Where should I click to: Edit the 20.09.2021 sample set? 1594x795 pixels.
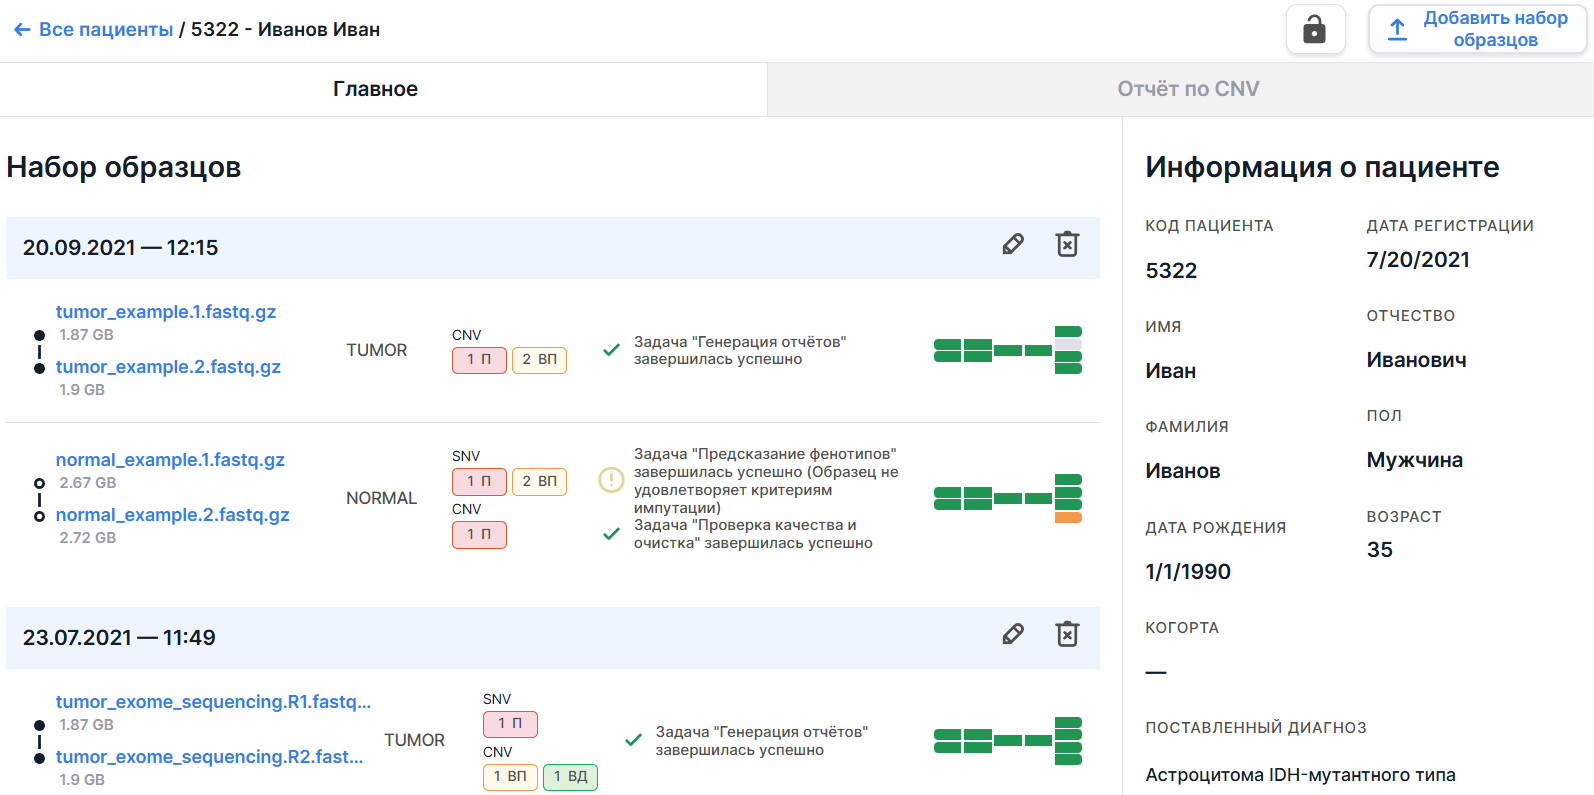click(x=1013, y=245)
